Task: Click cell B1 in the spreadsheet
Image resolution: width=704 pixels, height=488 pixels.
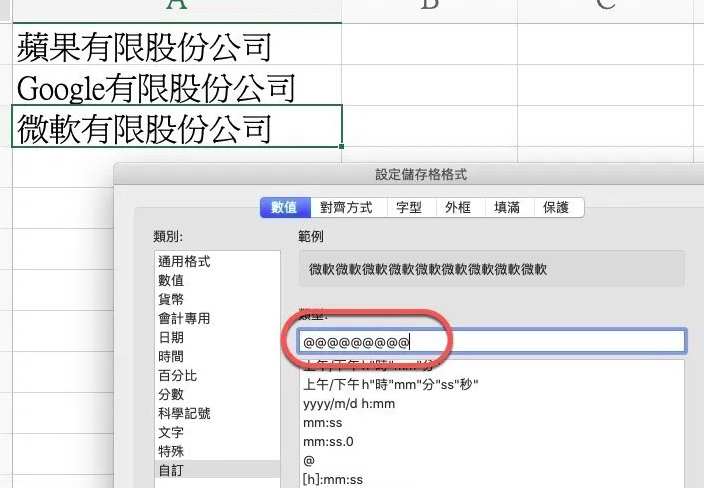Action: click(430, 44)
